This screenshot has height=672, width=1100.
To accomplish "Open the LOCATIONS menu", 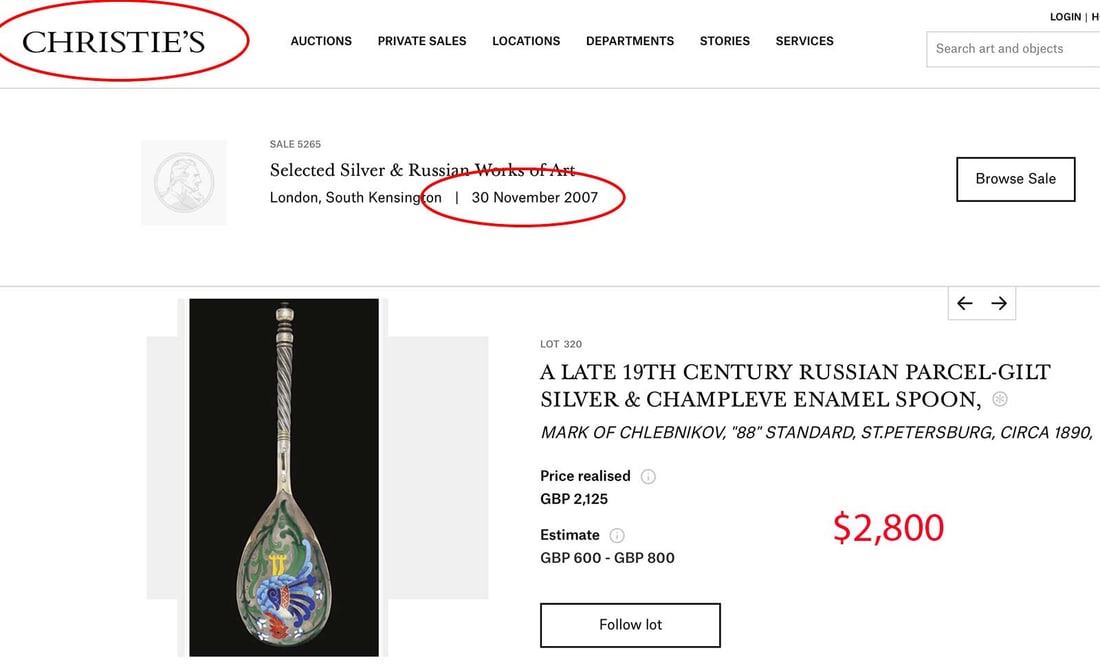I will pyautogui.click(x=525, y=41).
